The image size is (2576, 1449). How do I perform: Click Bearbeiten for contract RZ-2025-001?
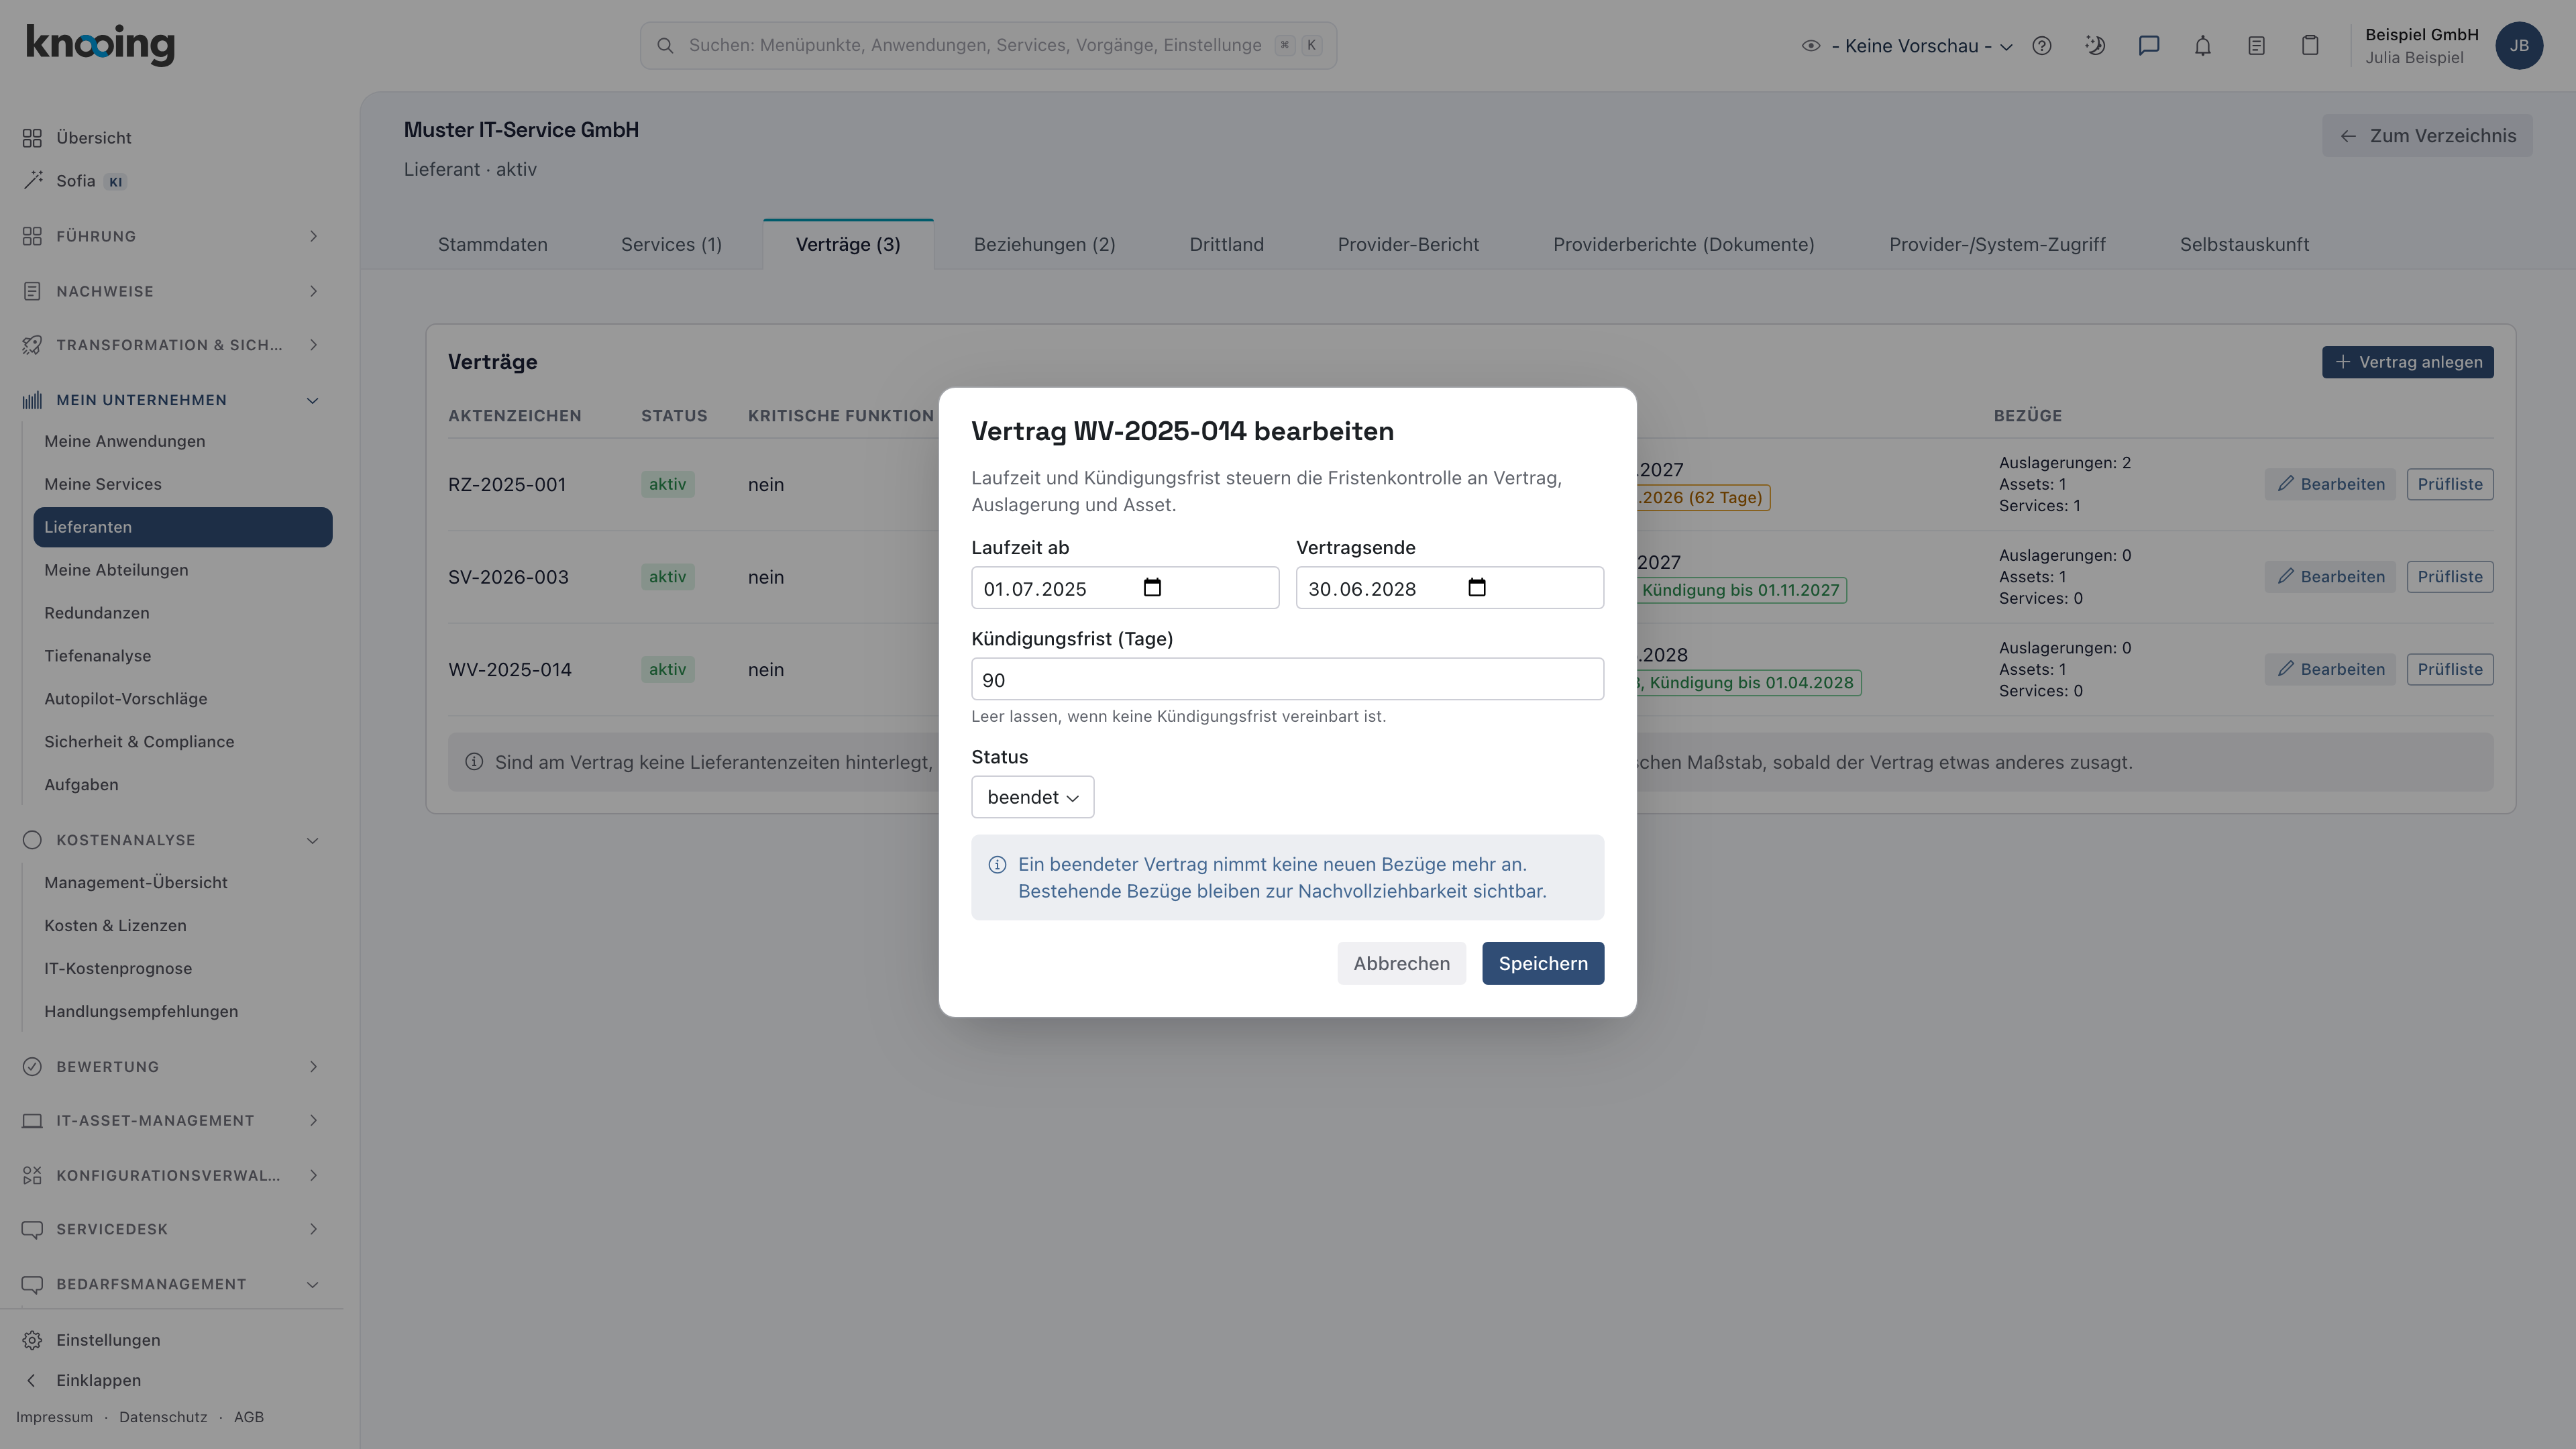tap(2330, 484)
